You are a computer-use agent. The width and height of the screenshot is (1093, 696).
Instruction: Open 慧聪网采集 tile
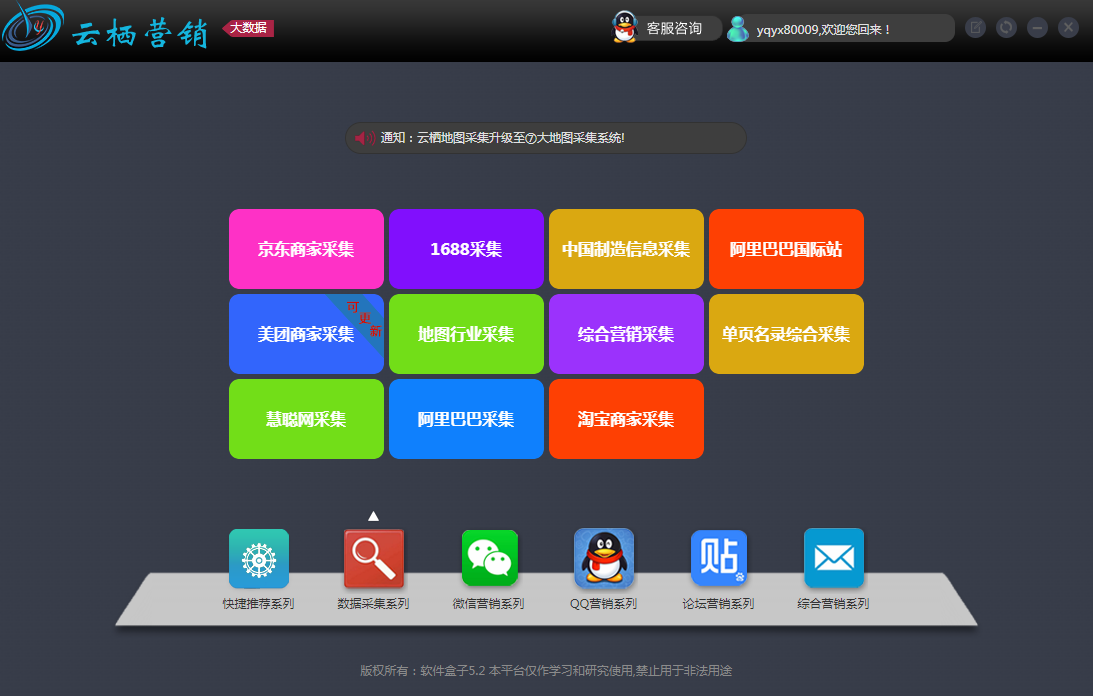[x=306, y=419]
